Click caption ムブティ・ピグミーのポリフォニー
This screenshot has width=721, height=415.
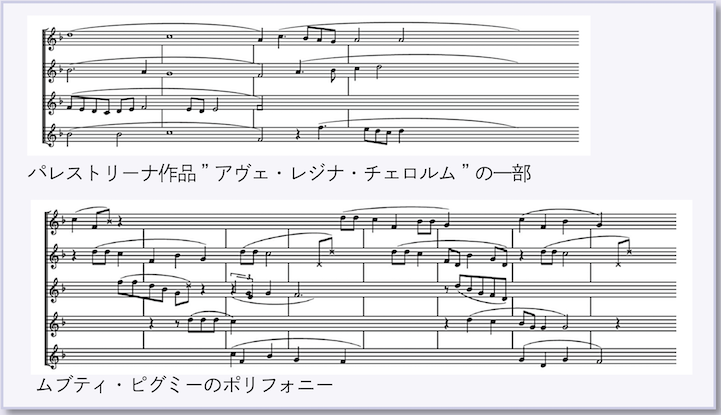[x=184, y=384]
